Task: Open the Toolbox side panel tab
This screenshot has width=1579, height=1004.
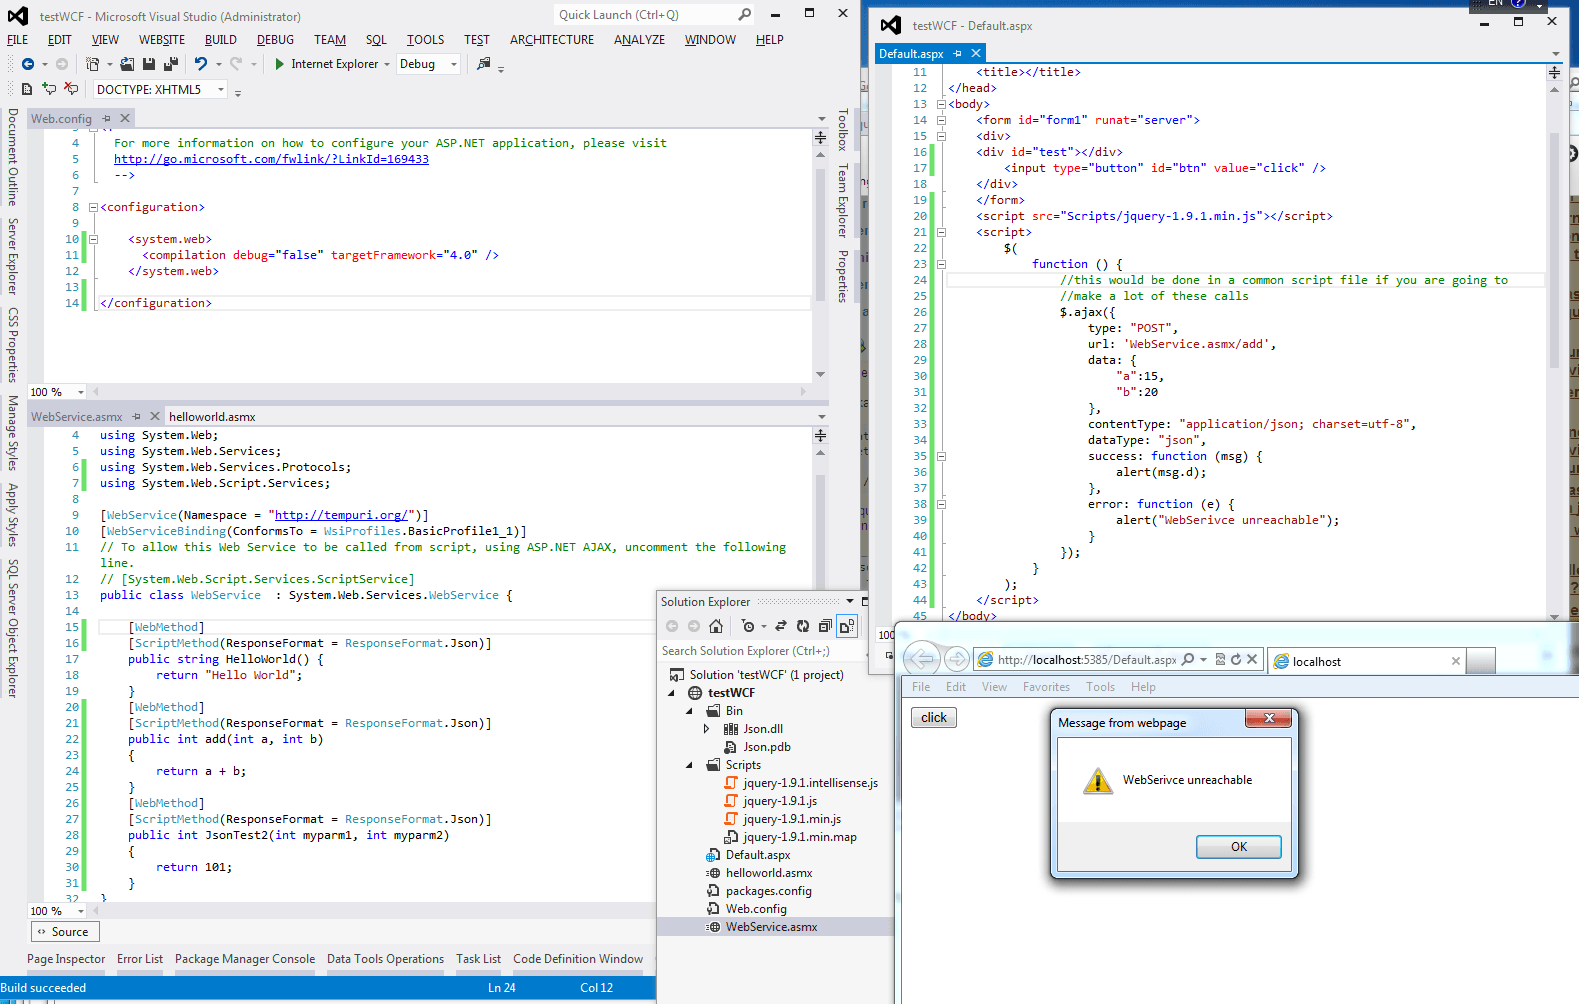Action: (843, 130)
